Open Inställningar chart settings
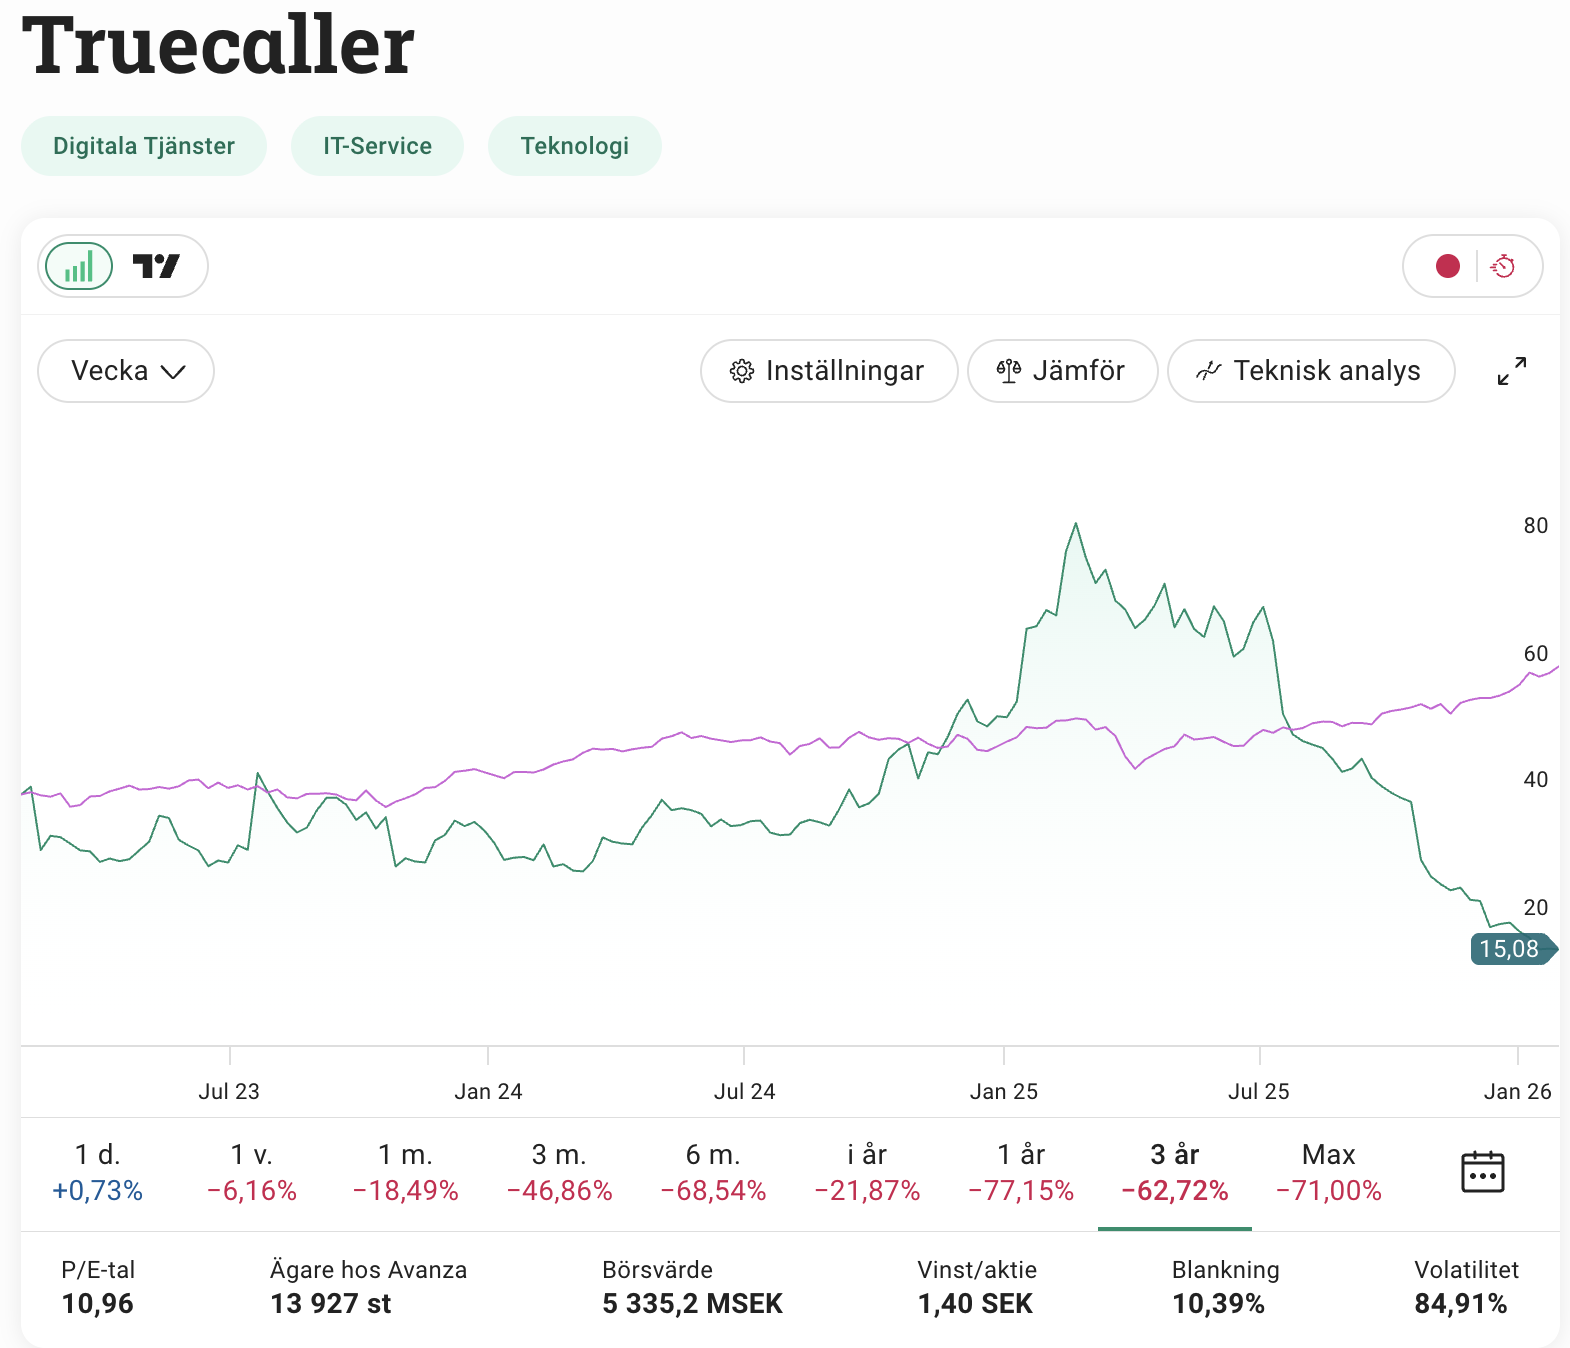Image resolution: width=1570 pixels, height=1348 pixels. pyautogui.click(x=828, y=371)
